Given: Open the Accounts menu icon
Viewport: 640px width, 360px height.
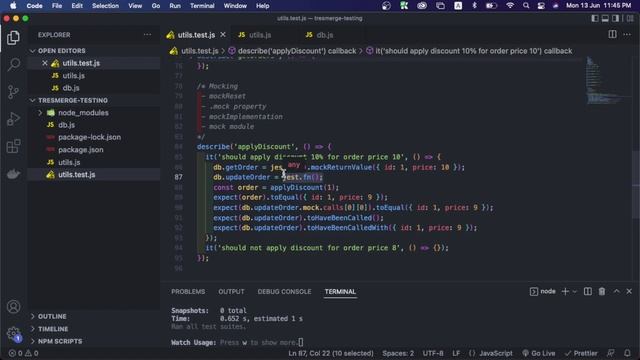Looking at the screenshot, I should (13, 307).
